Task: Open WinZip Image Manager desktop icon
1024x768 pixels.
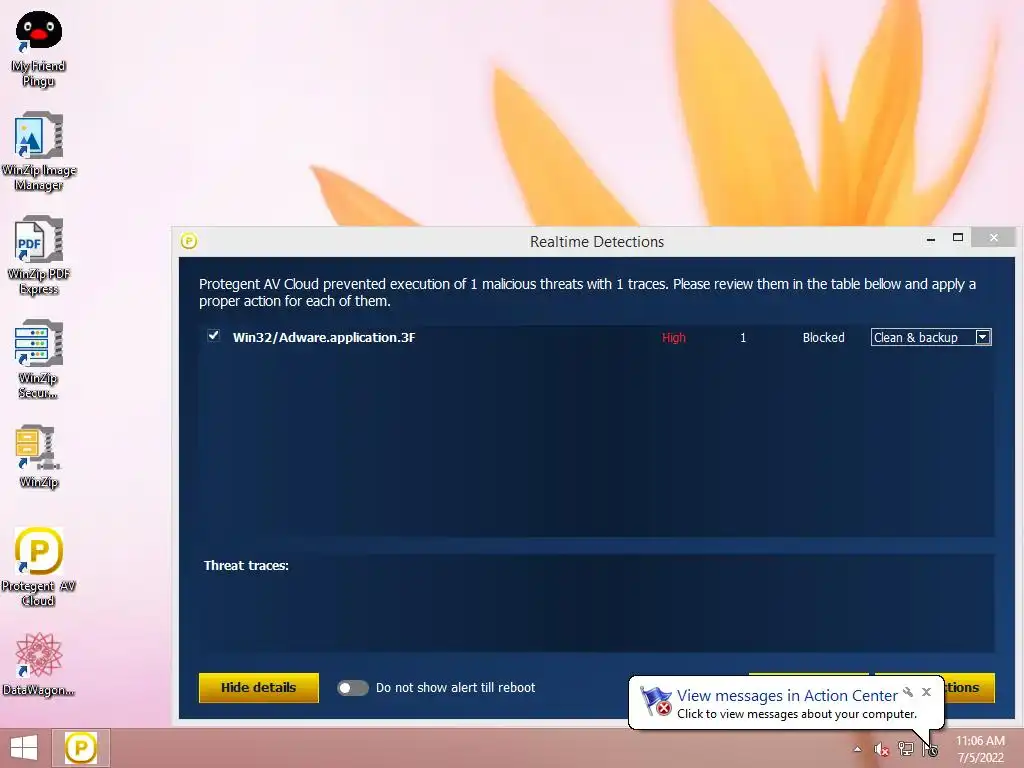Action: tap(39, 152)
